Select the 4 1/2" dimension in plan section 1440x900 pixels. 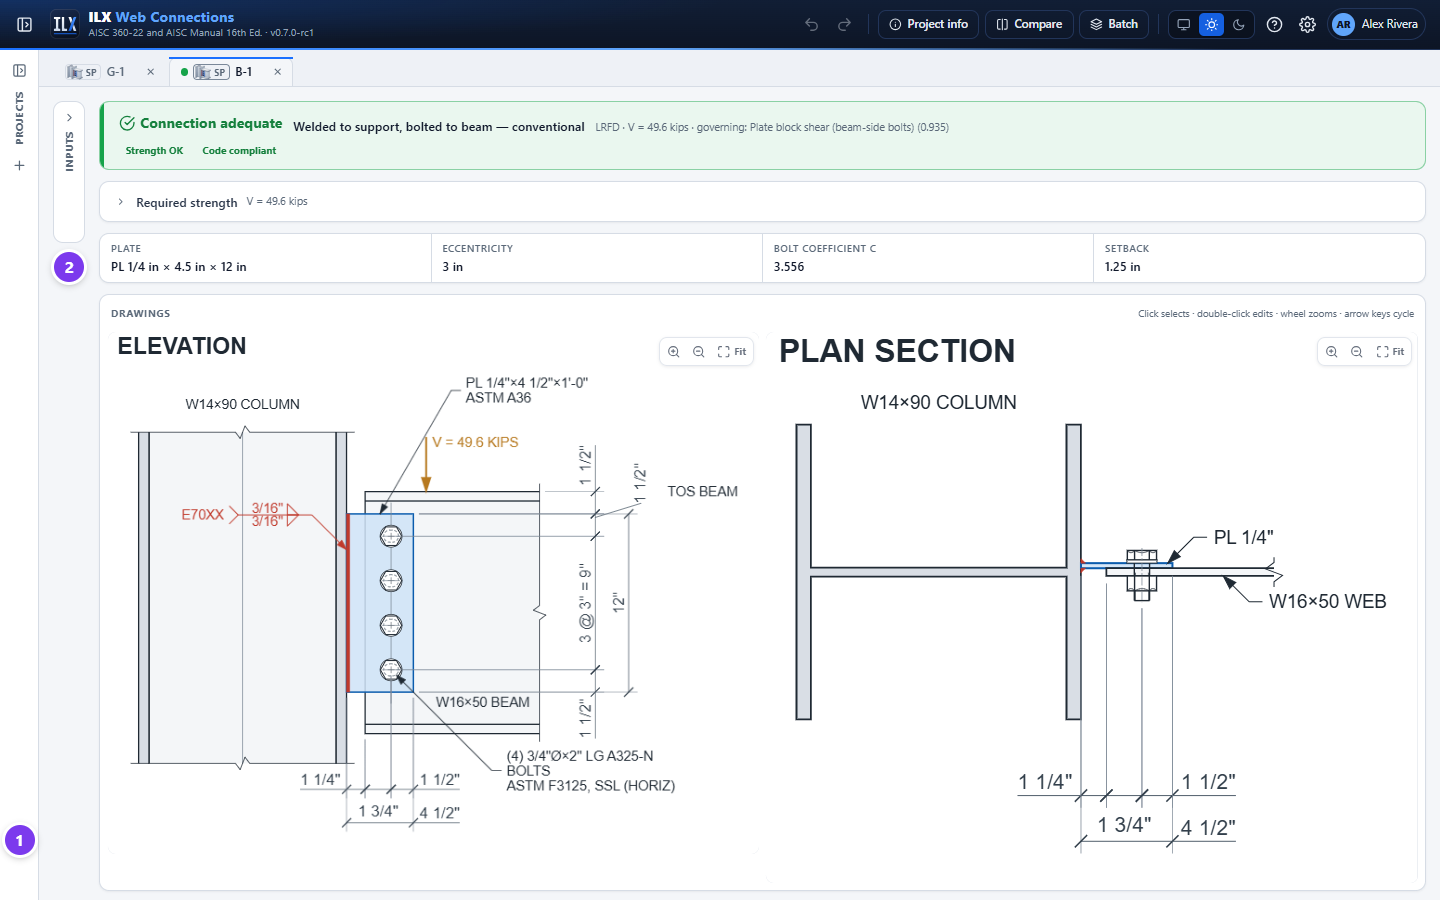1208,828
